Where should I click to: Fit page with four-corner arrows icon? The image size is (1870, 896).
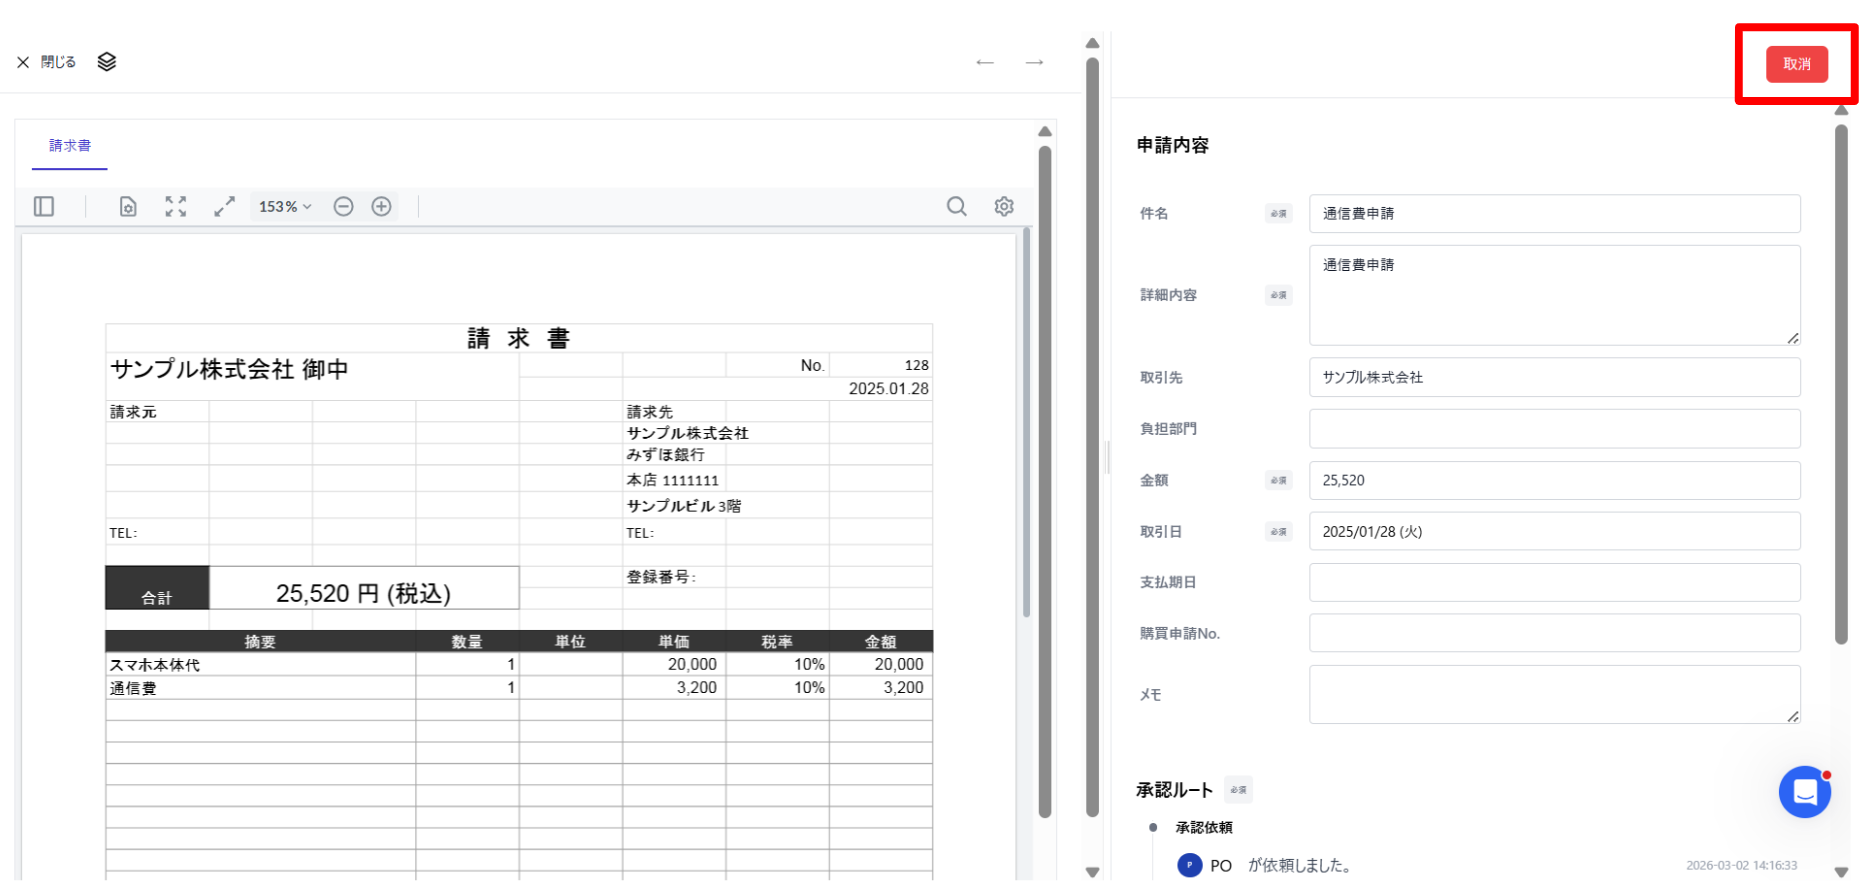tap(176, 206)
